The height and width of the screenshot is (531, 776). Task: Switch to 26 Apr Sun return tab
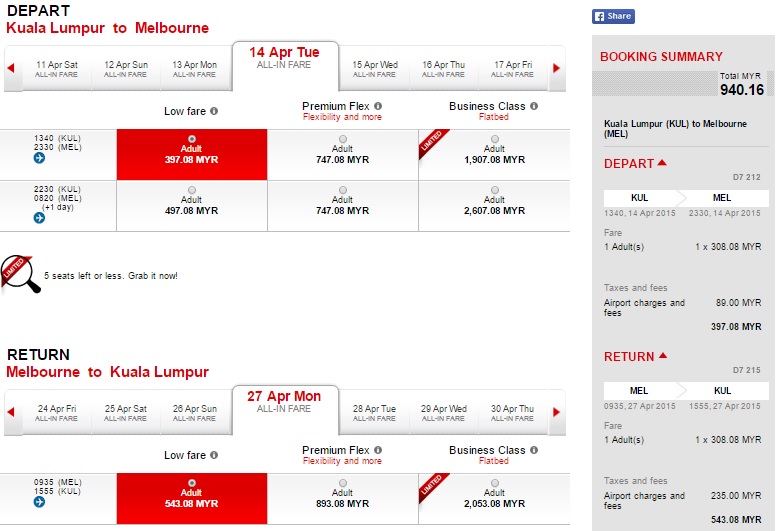click(194, 413)
